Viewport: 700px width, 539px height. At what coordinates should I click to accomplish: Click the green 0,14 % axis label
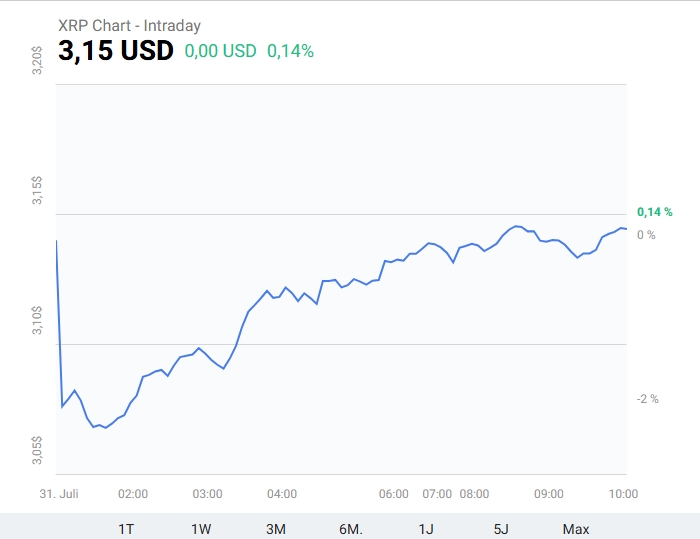coord(654,212)
